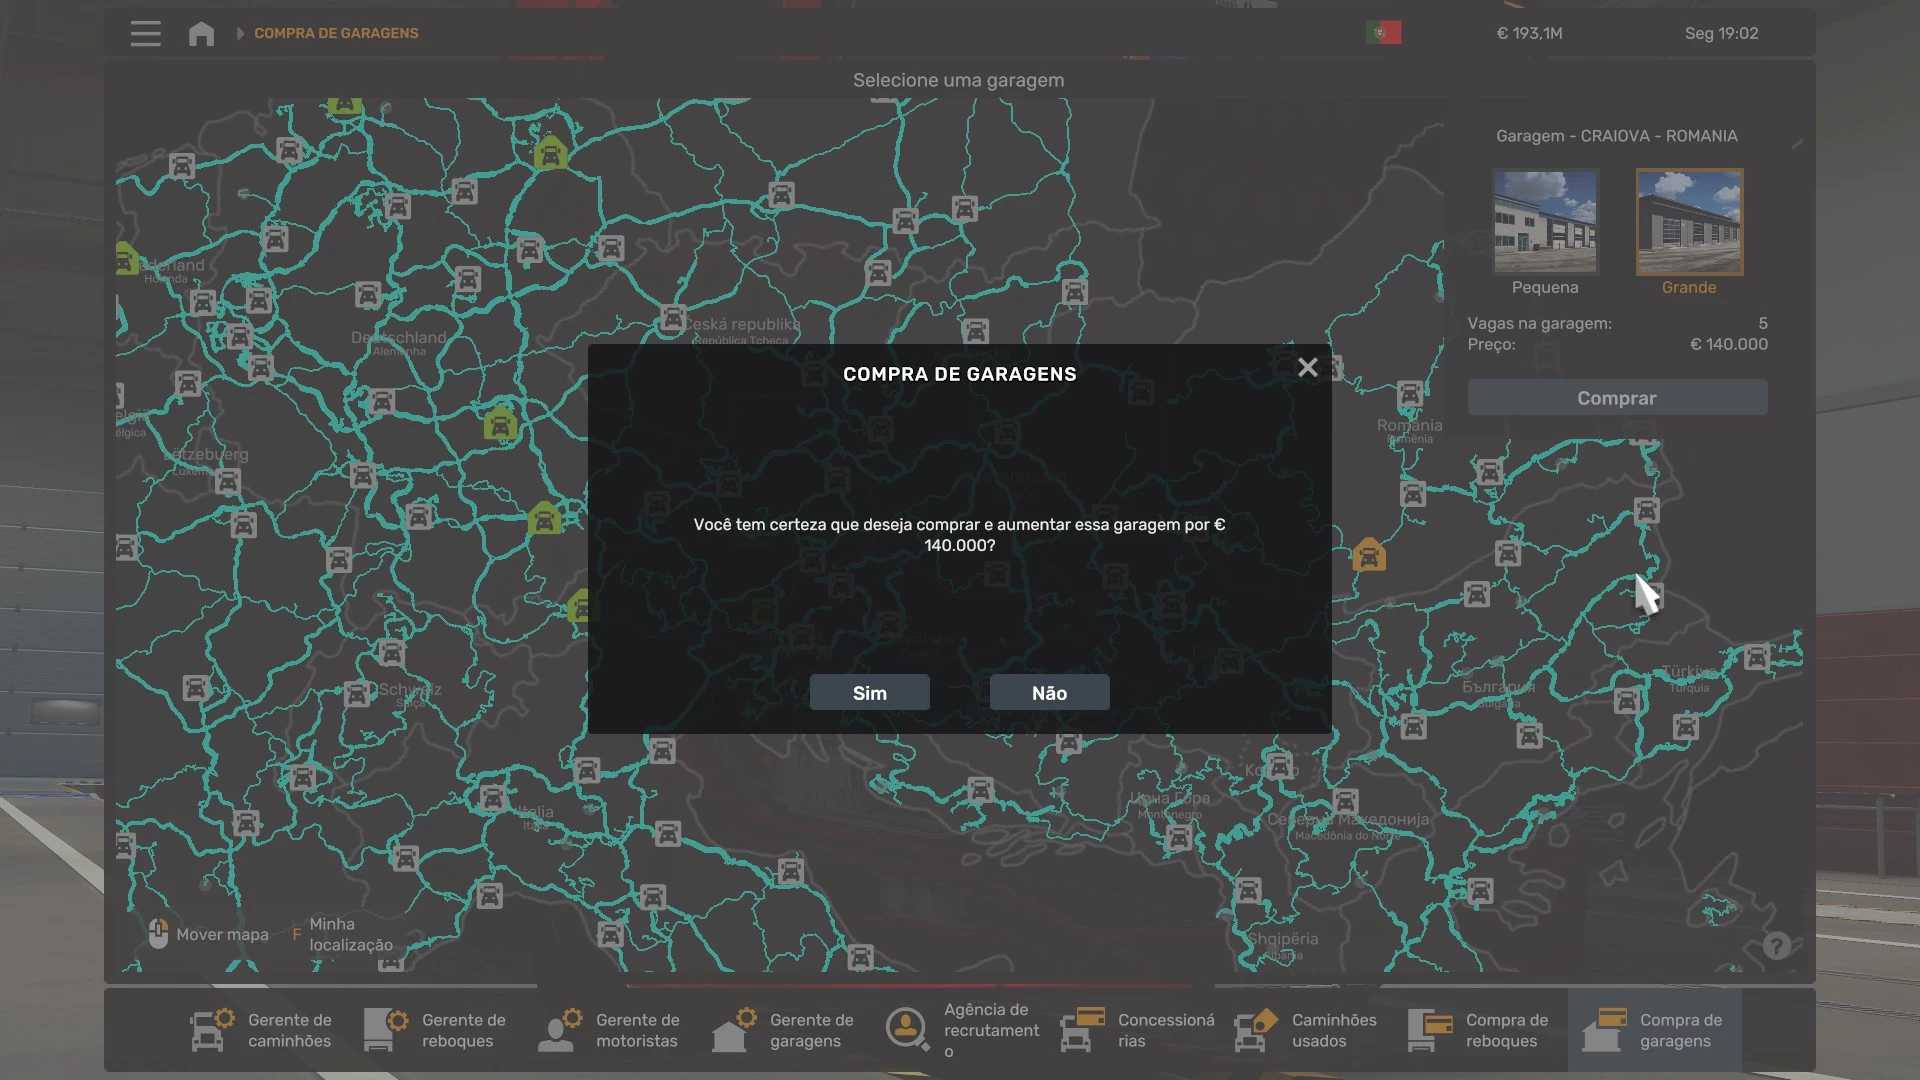Open the hamburger main menu
Screen dimensions: 1920x1080
(x=145, y=33)
